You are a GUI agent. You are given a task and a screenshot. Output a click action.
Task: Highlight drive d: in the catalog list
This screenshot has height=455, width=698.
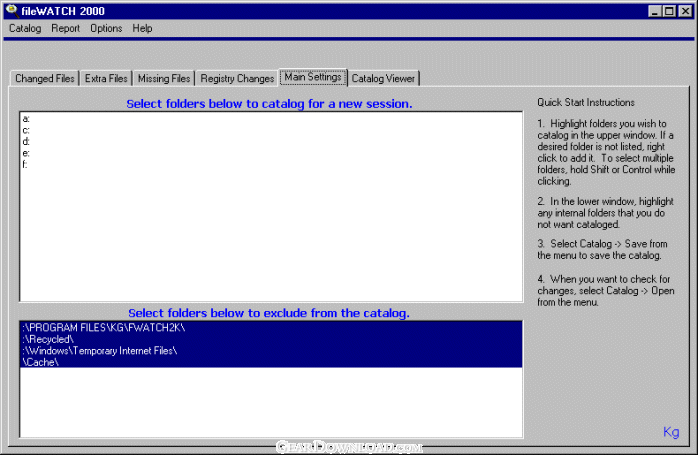271,142
